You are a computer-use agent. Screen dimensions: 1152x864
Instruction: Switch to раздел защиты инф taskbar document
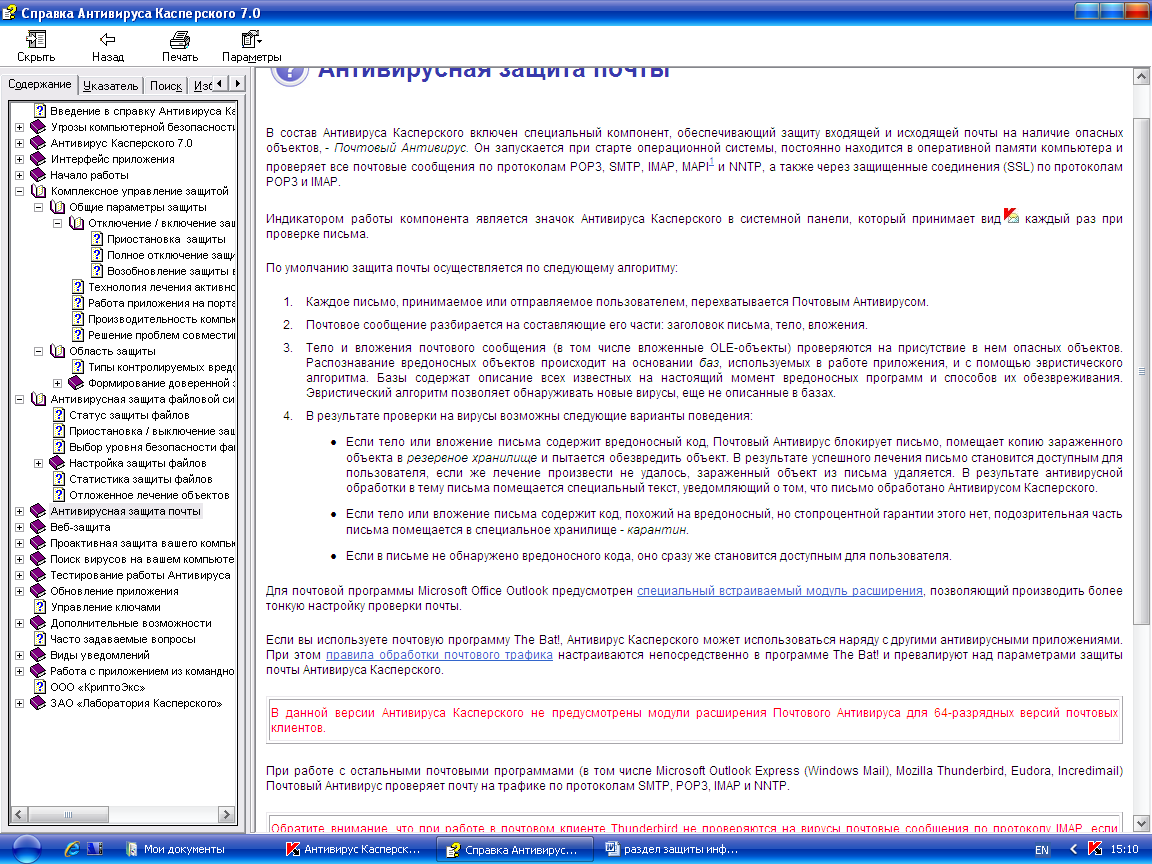(673, 849)
